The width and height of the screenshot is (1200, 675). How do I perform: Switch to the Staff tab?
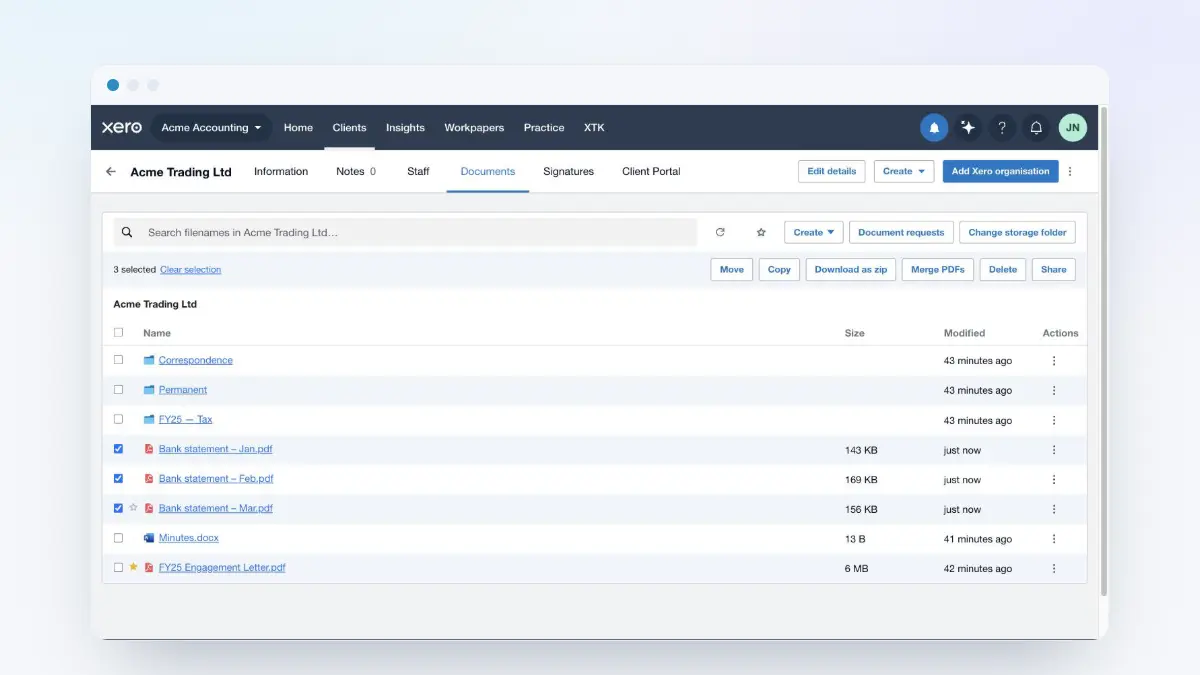tap(418, 172)
